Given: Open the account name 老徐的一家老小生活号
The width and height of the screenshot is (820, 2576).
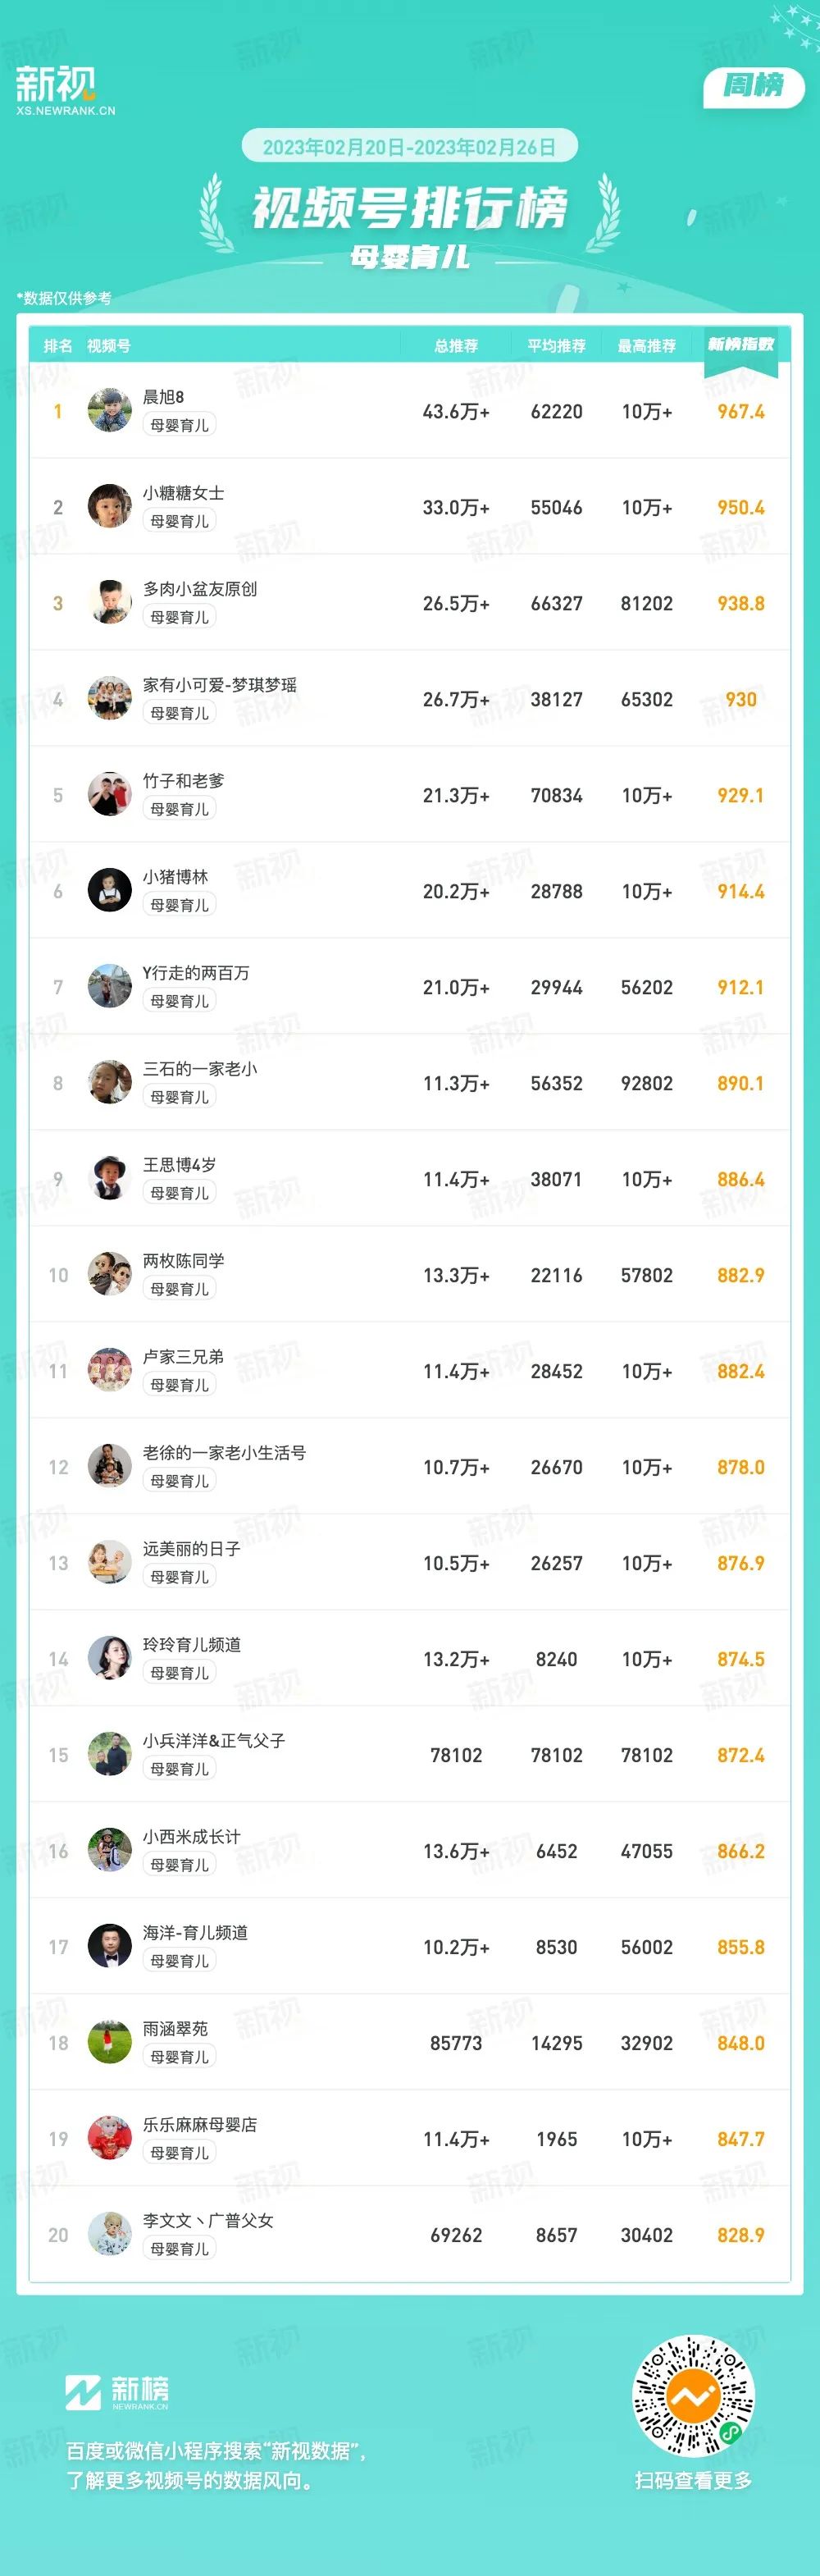Looking at the screenshot, I should pyautogui.click(x=225, y=1453).
